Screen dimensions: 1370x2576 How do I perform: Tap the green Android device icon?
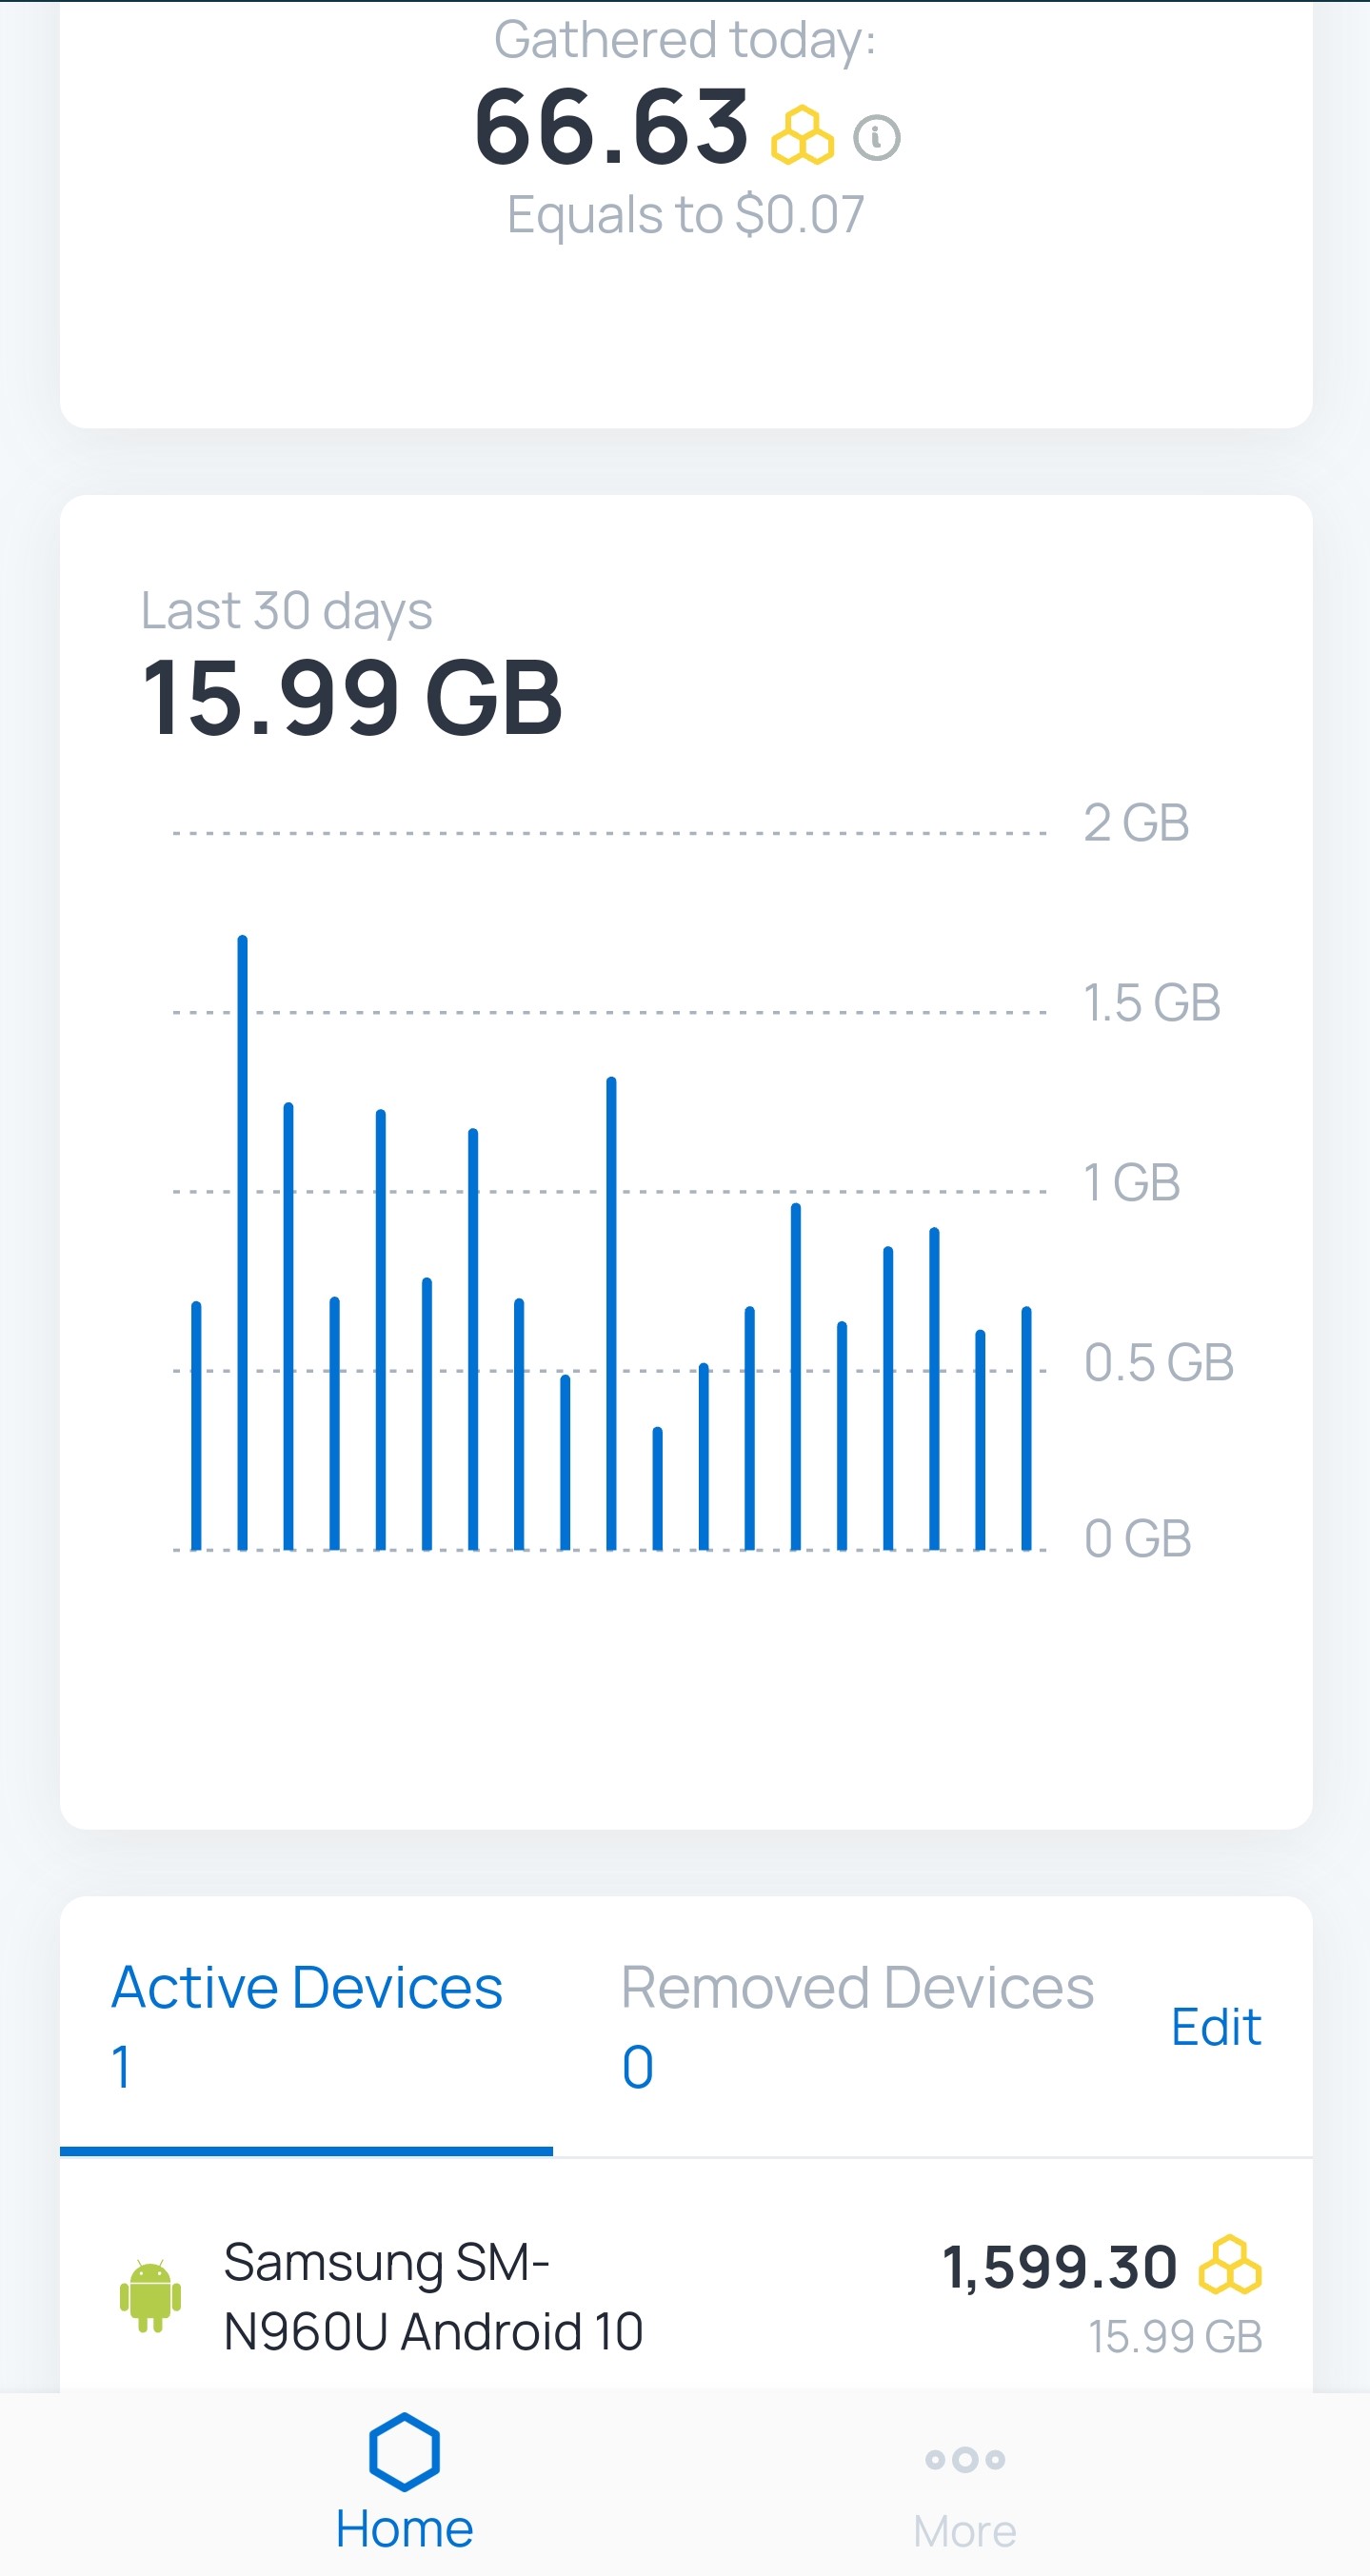(x=151, y=2296)
